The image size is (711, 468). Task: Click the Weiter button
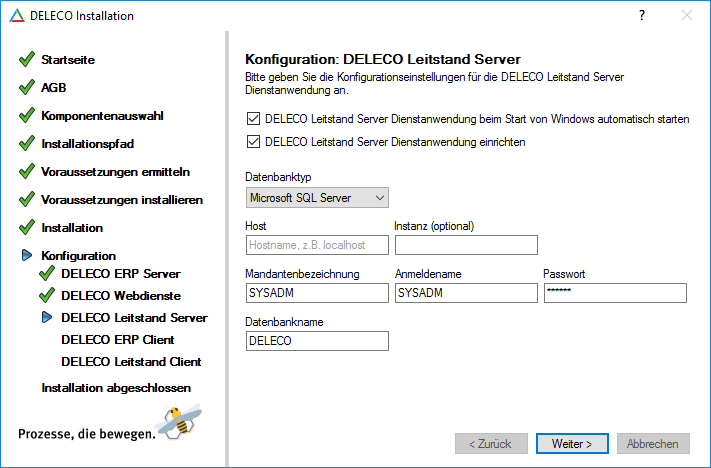coord(572,444)
